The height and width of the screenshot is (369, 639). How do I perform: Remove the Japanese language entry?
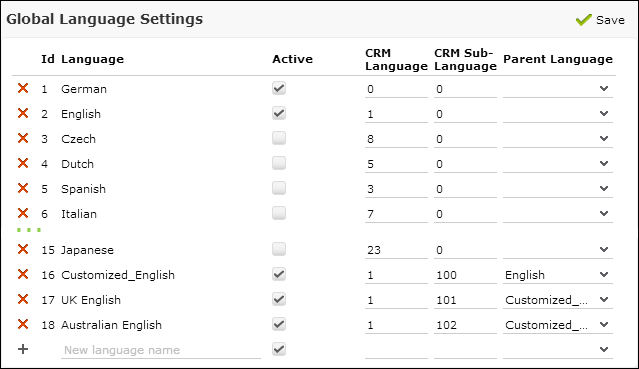(x=23, y=249)
